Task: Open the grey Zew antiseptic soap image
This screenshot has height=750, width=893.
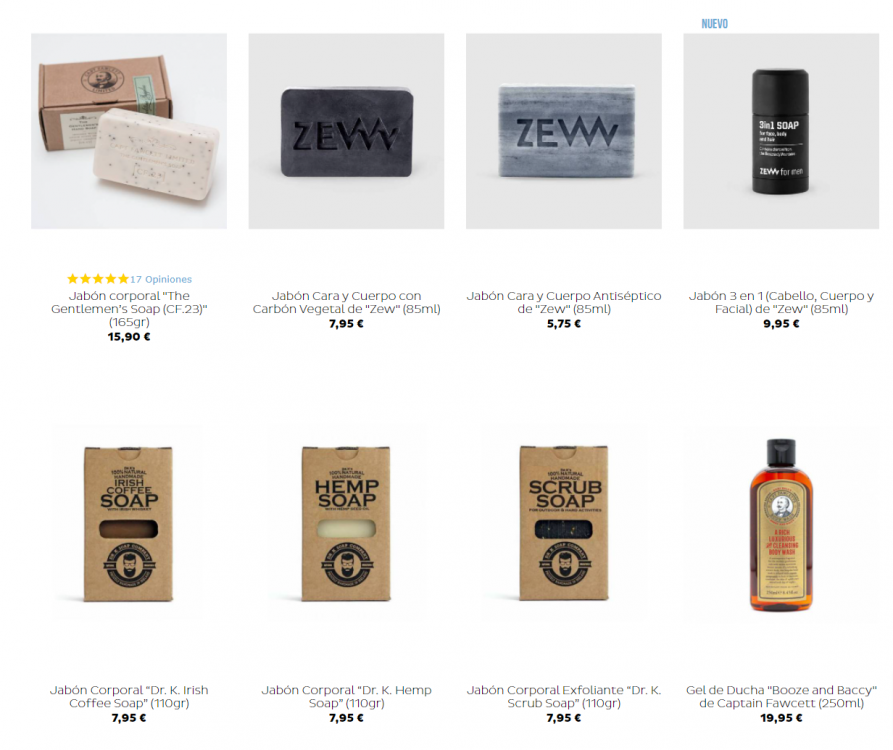Action: pos(564,131)
